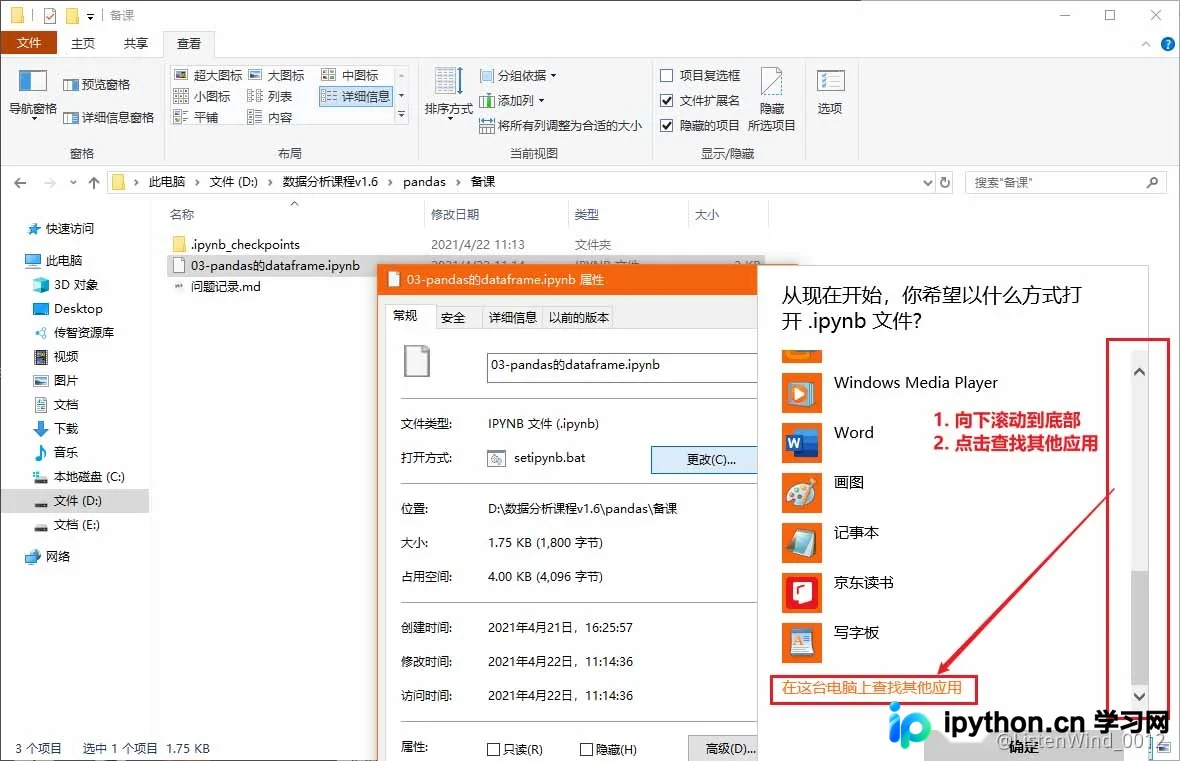
Task: Enable item check boxes option
Action: coord(666,75)
